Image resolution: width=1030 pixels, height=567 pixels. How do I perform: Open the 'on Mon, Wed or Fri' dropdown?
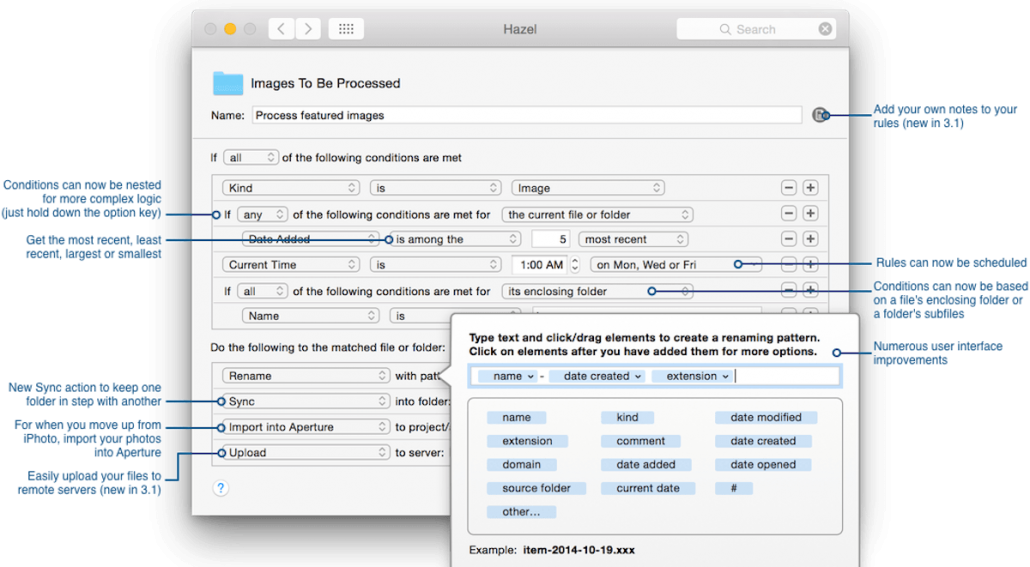675,265
